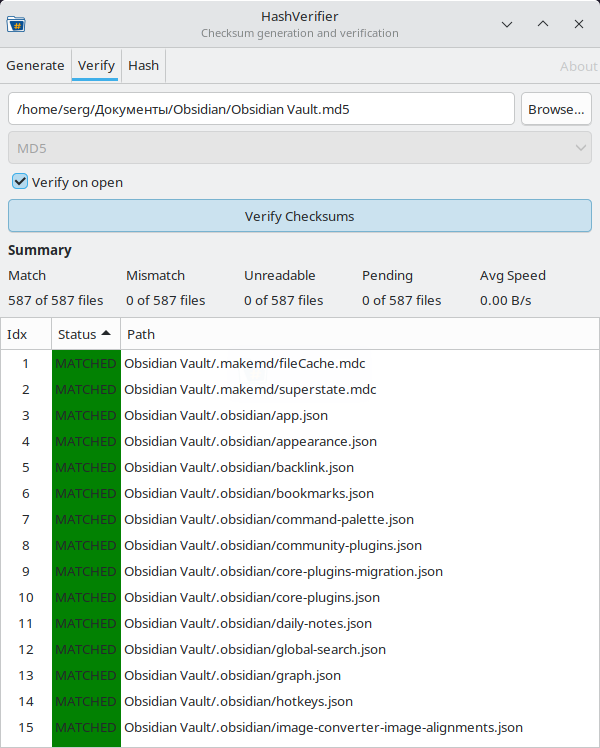600x748 pixels.
Task: Click MATCHED status of row 1
Action: coord(86,364)
